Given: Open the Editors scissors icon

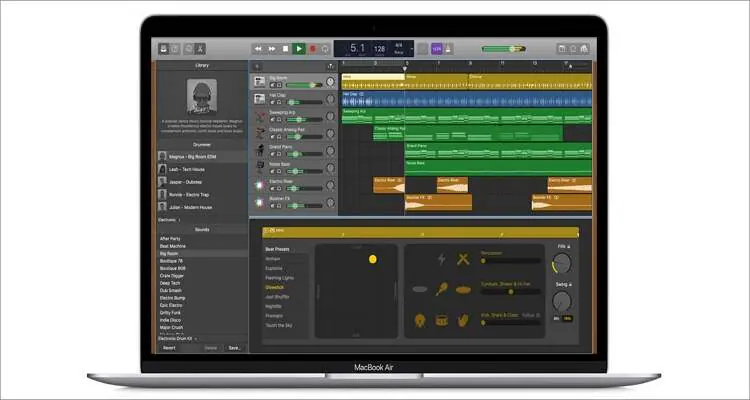Looking at the screenshot, I should point(200,49).
